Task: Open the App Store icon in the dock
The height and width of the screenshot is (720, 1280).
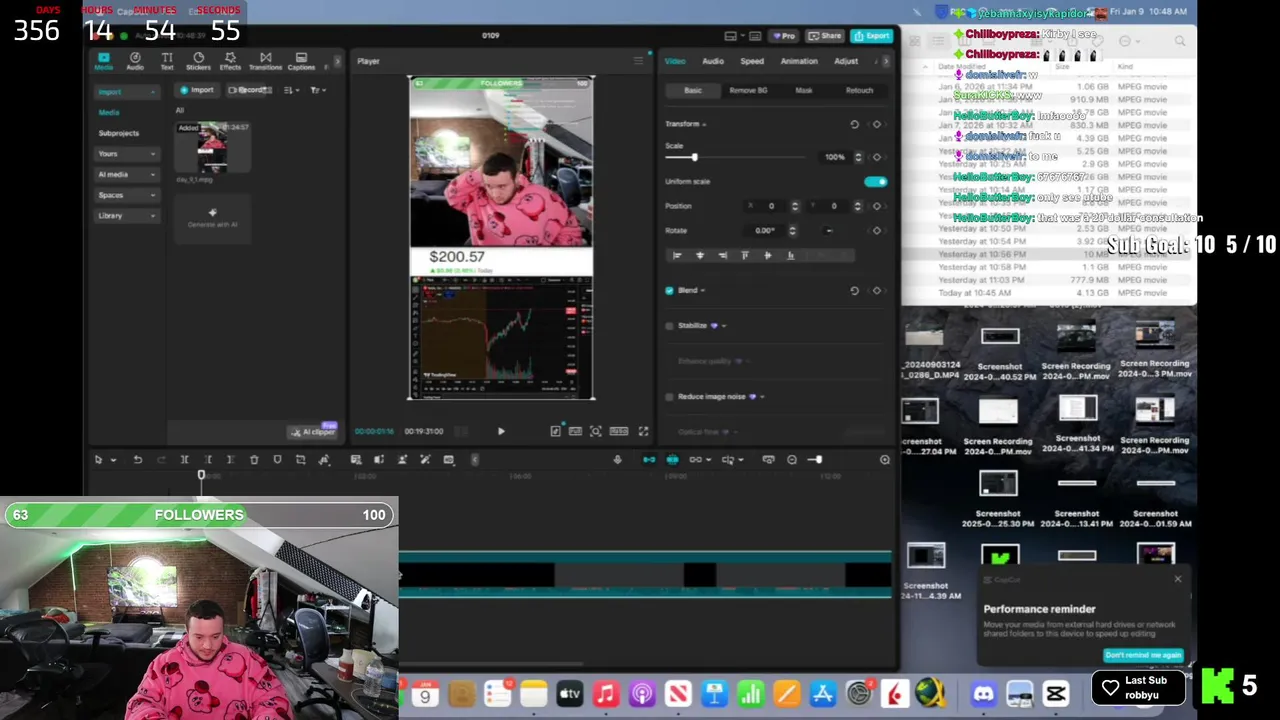Action: pos(822,694)
